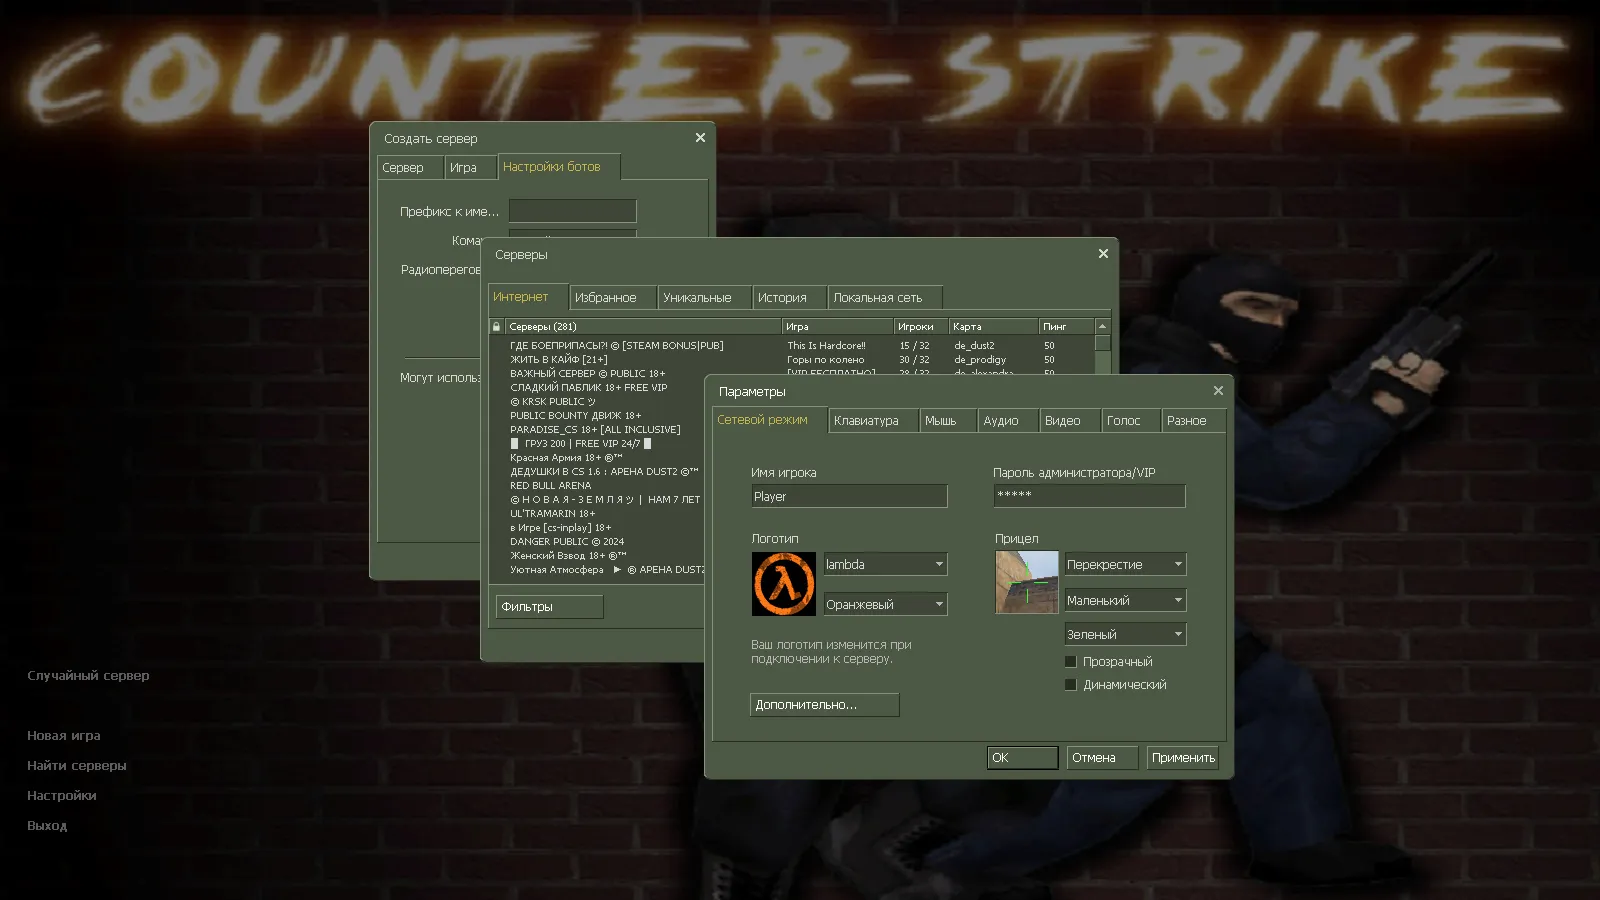Click the lock icon column header
Viewport: 1600px width, 900px height.
(x=496, y=327)
